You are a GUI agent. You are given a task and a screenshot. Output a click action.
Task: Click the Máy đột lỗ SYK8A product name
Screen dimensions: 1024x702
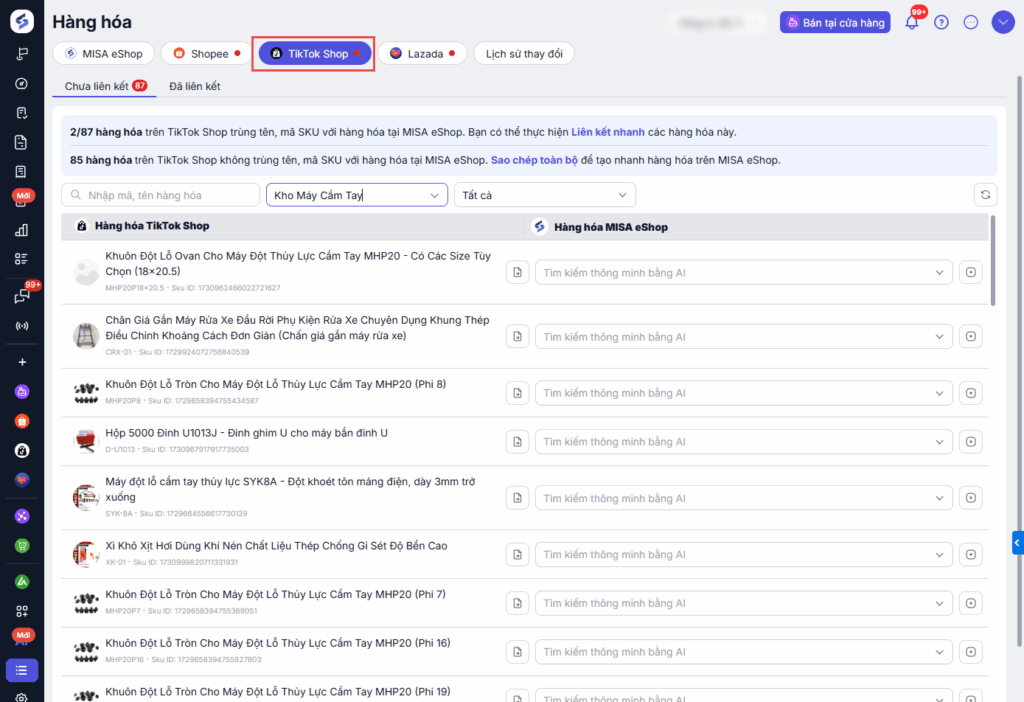tap(290, 489)
